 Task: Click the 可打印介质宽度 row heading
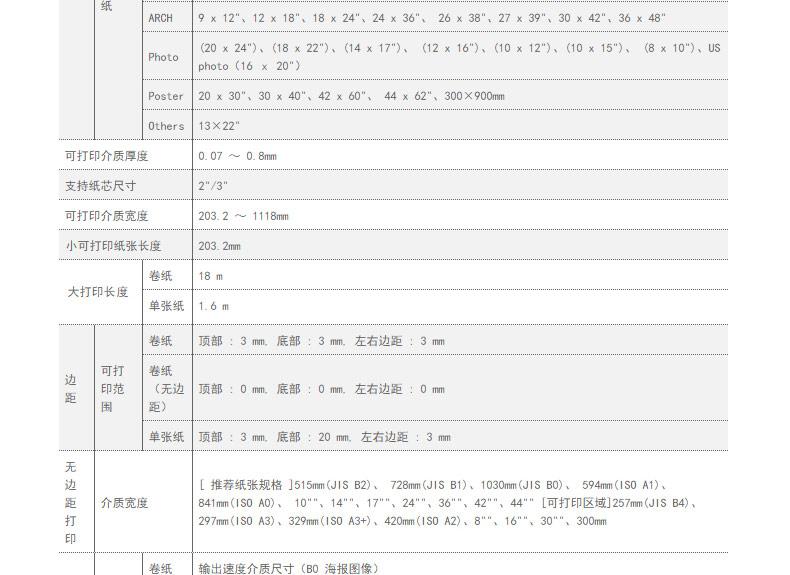click(106, 216)
